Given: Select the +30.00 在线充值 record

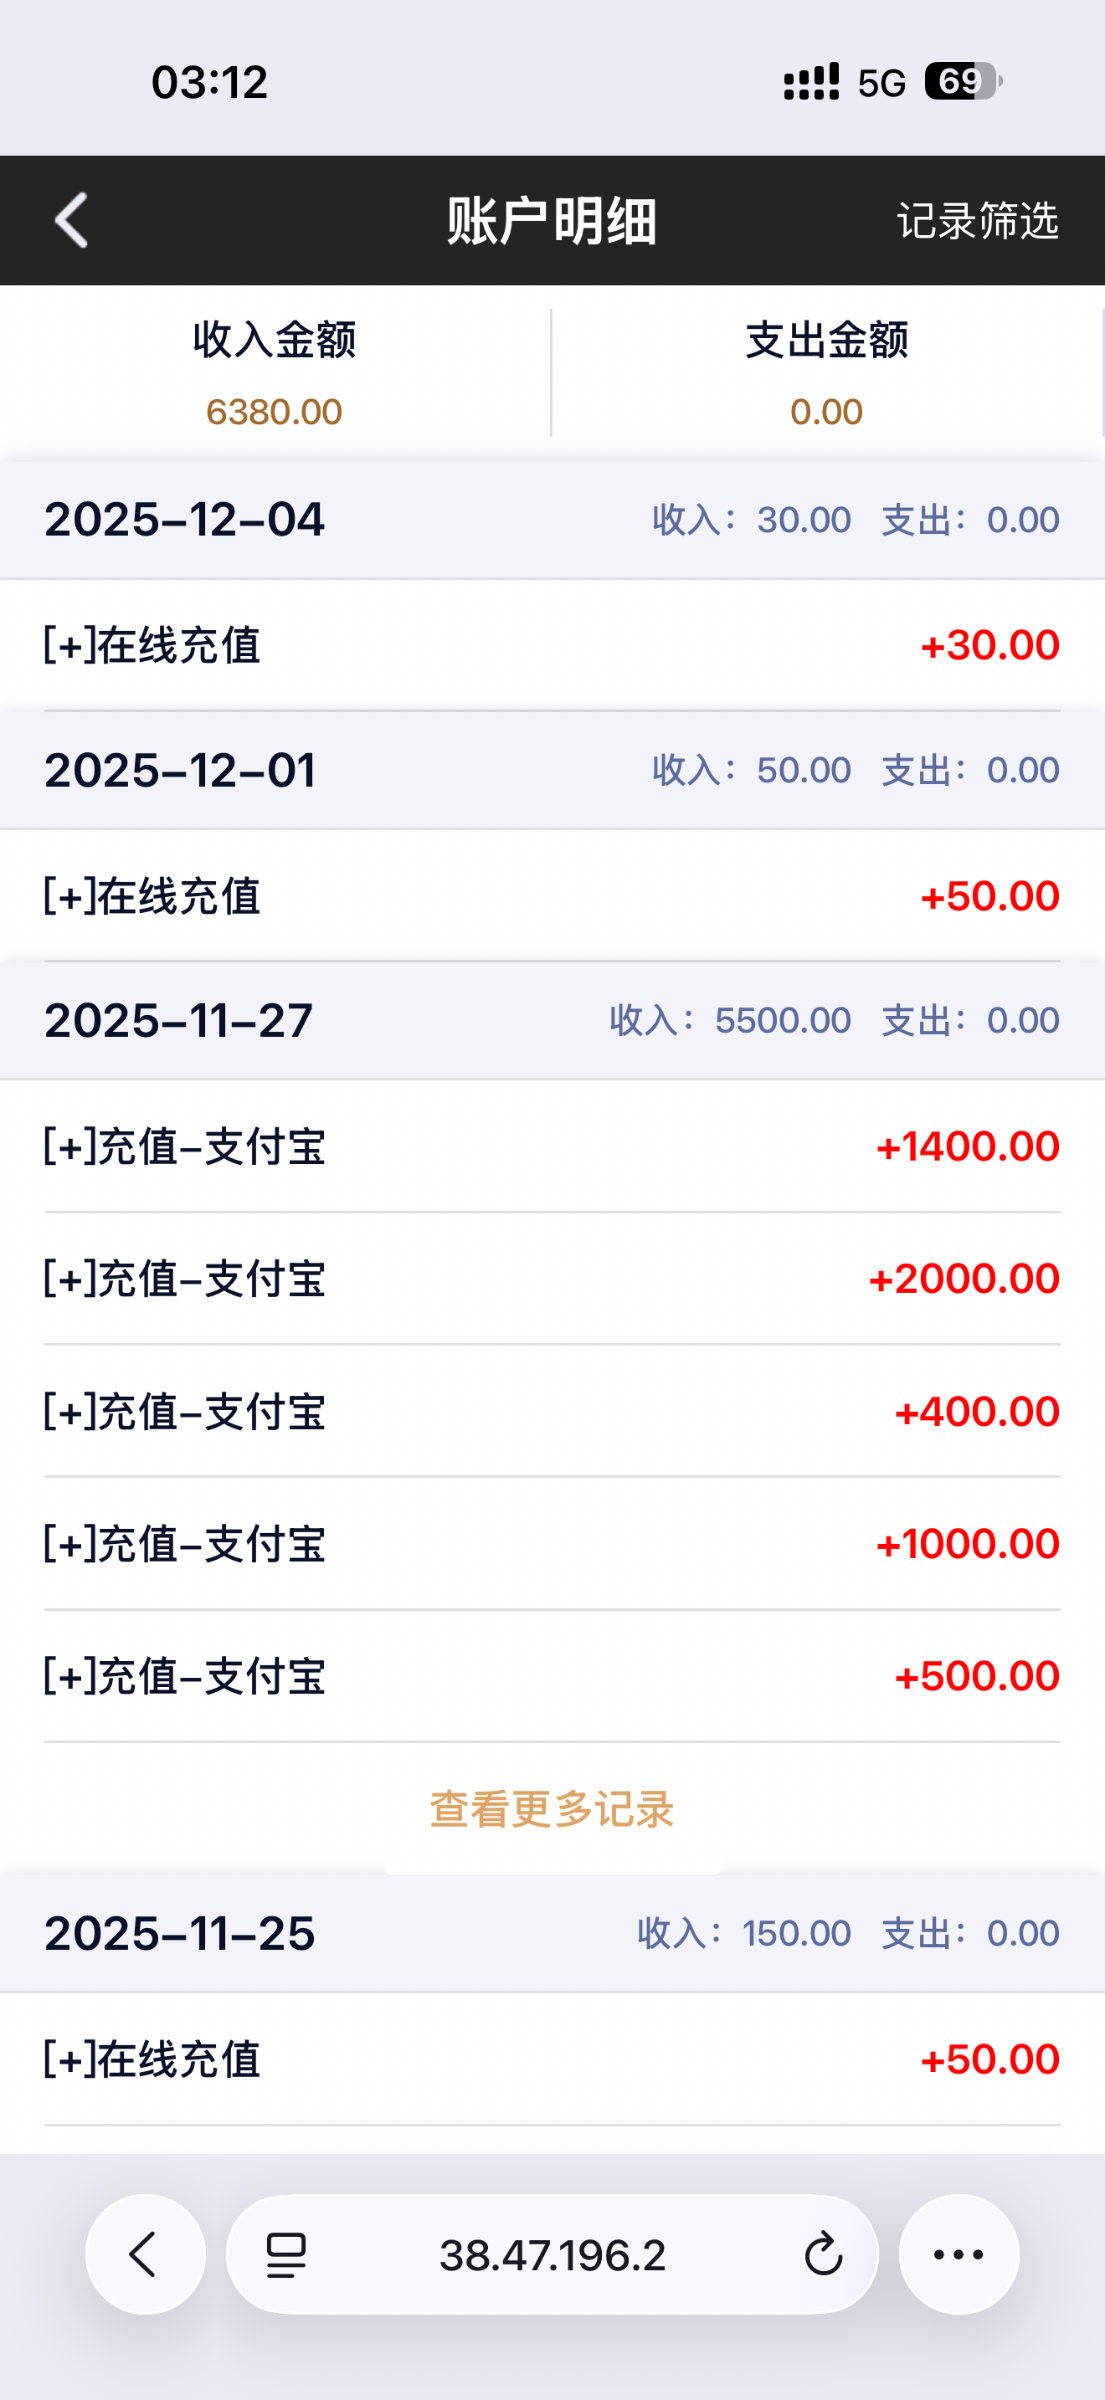Looking at the screenshot, I should click(x=552, y=645).
